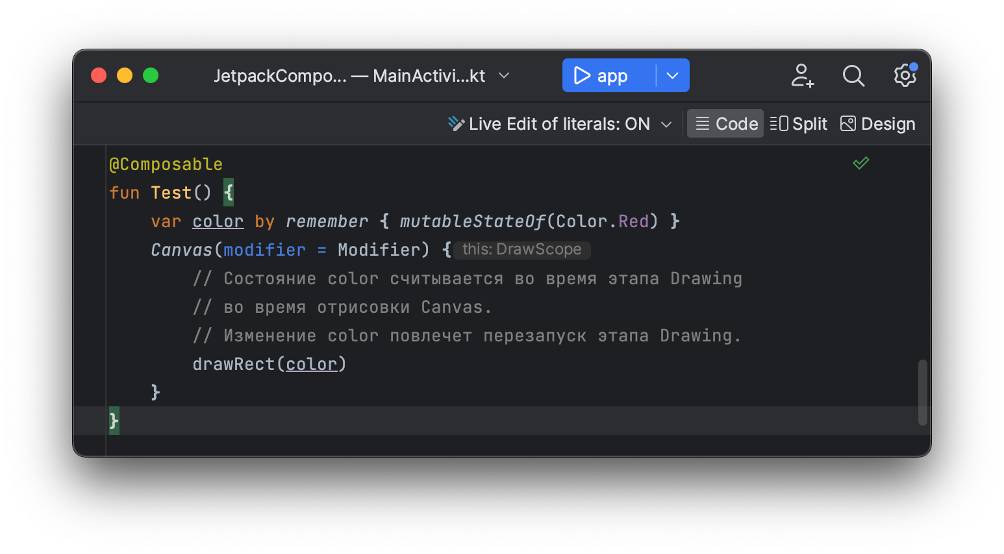The width and height of the screenshot is (1004, 554).
Task: Place the cursor on the drawRect call
Action: pos(236,364)
